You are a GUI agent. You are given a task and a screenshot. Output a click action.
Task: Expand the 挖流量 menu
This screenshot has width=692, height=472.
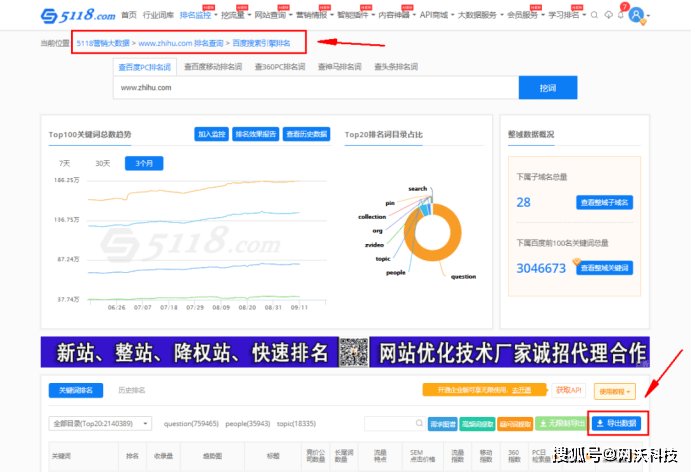(x=236, y=15)
